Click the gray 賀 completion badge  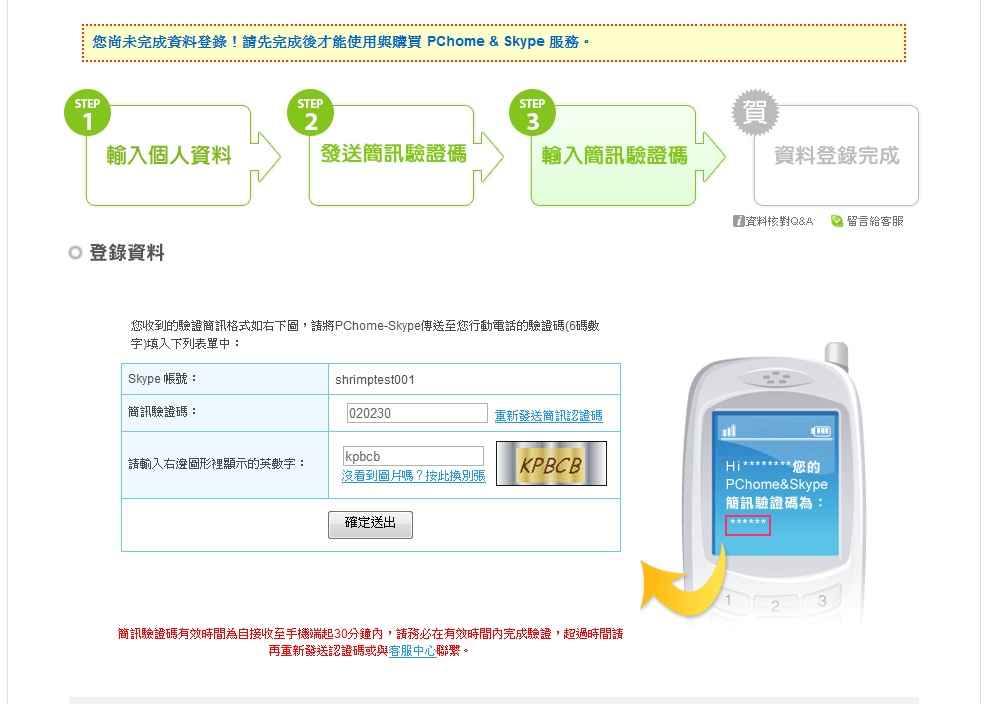coord(755,113)
